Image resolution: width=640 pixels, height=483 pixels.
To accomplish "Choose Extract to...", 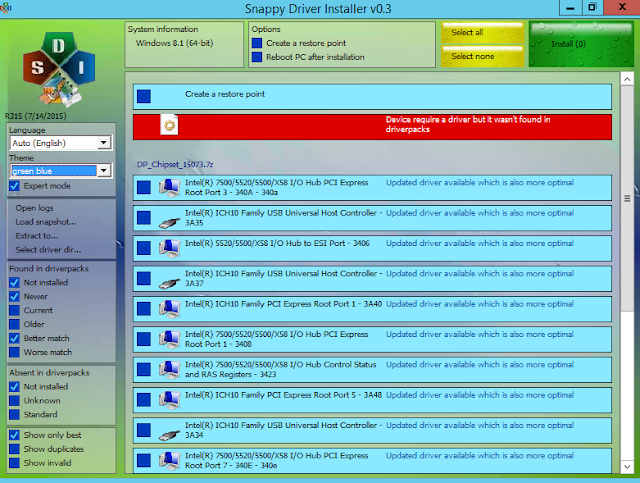I will pyautogui.click(x=37, y=236).
